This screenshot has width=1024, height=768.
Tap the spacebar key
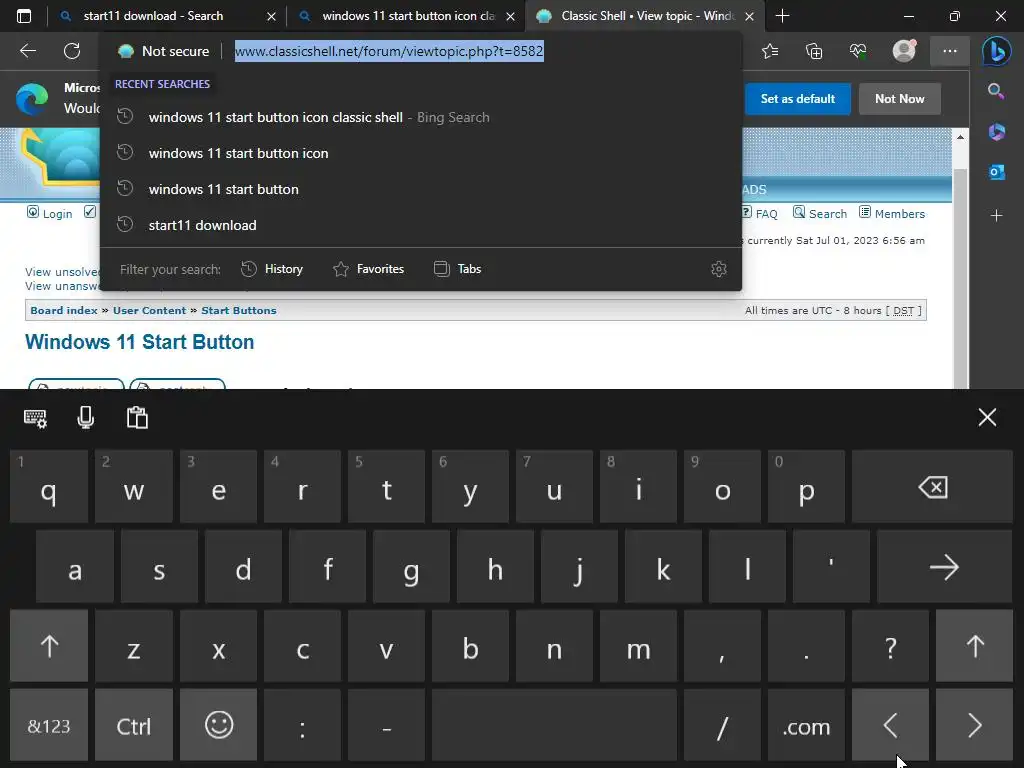(554, 725)
